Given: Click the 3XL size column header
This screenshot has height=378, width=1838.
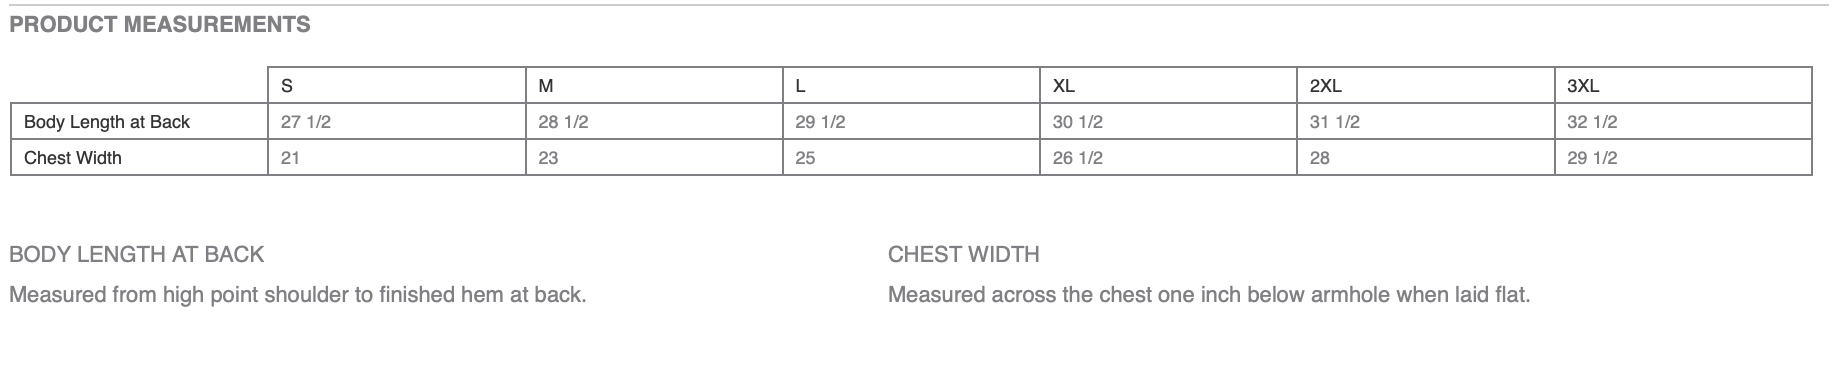Looking at the screenshot, I should [x=1683, y=86].
